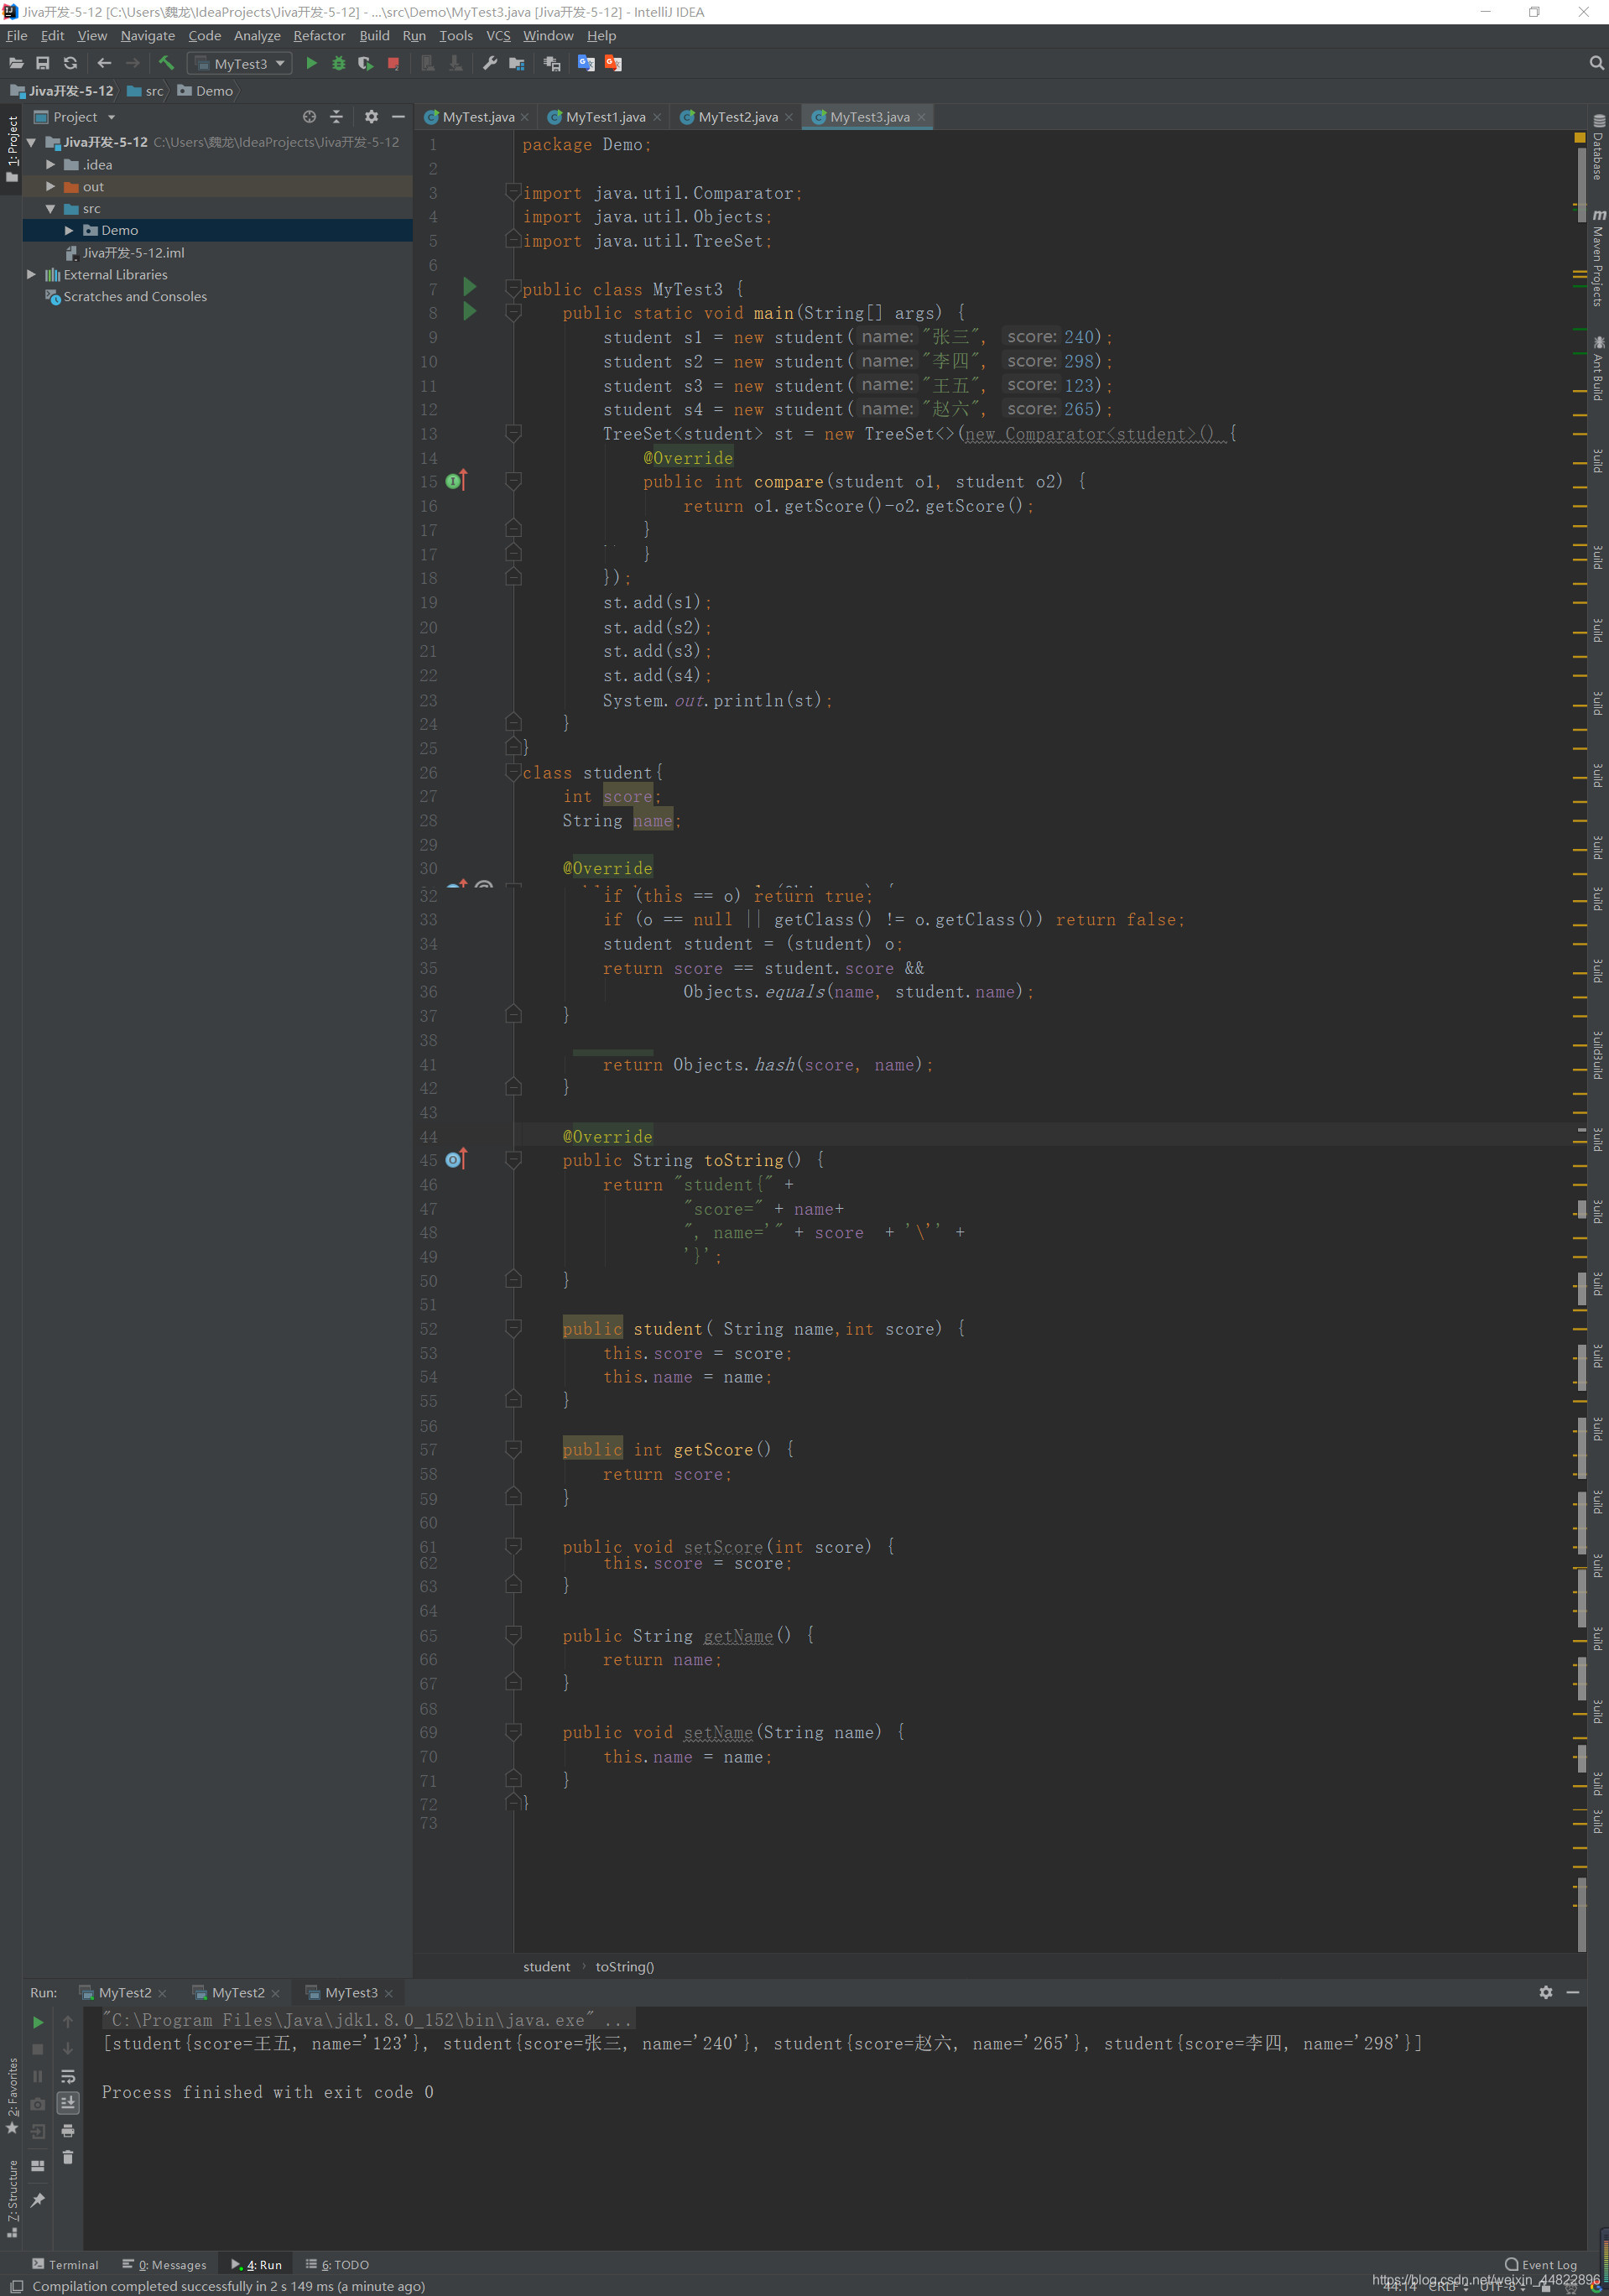Viewport: 1609px width, 2296px height.
Task: Expand External Libraries node
Action: pos(32,275)
